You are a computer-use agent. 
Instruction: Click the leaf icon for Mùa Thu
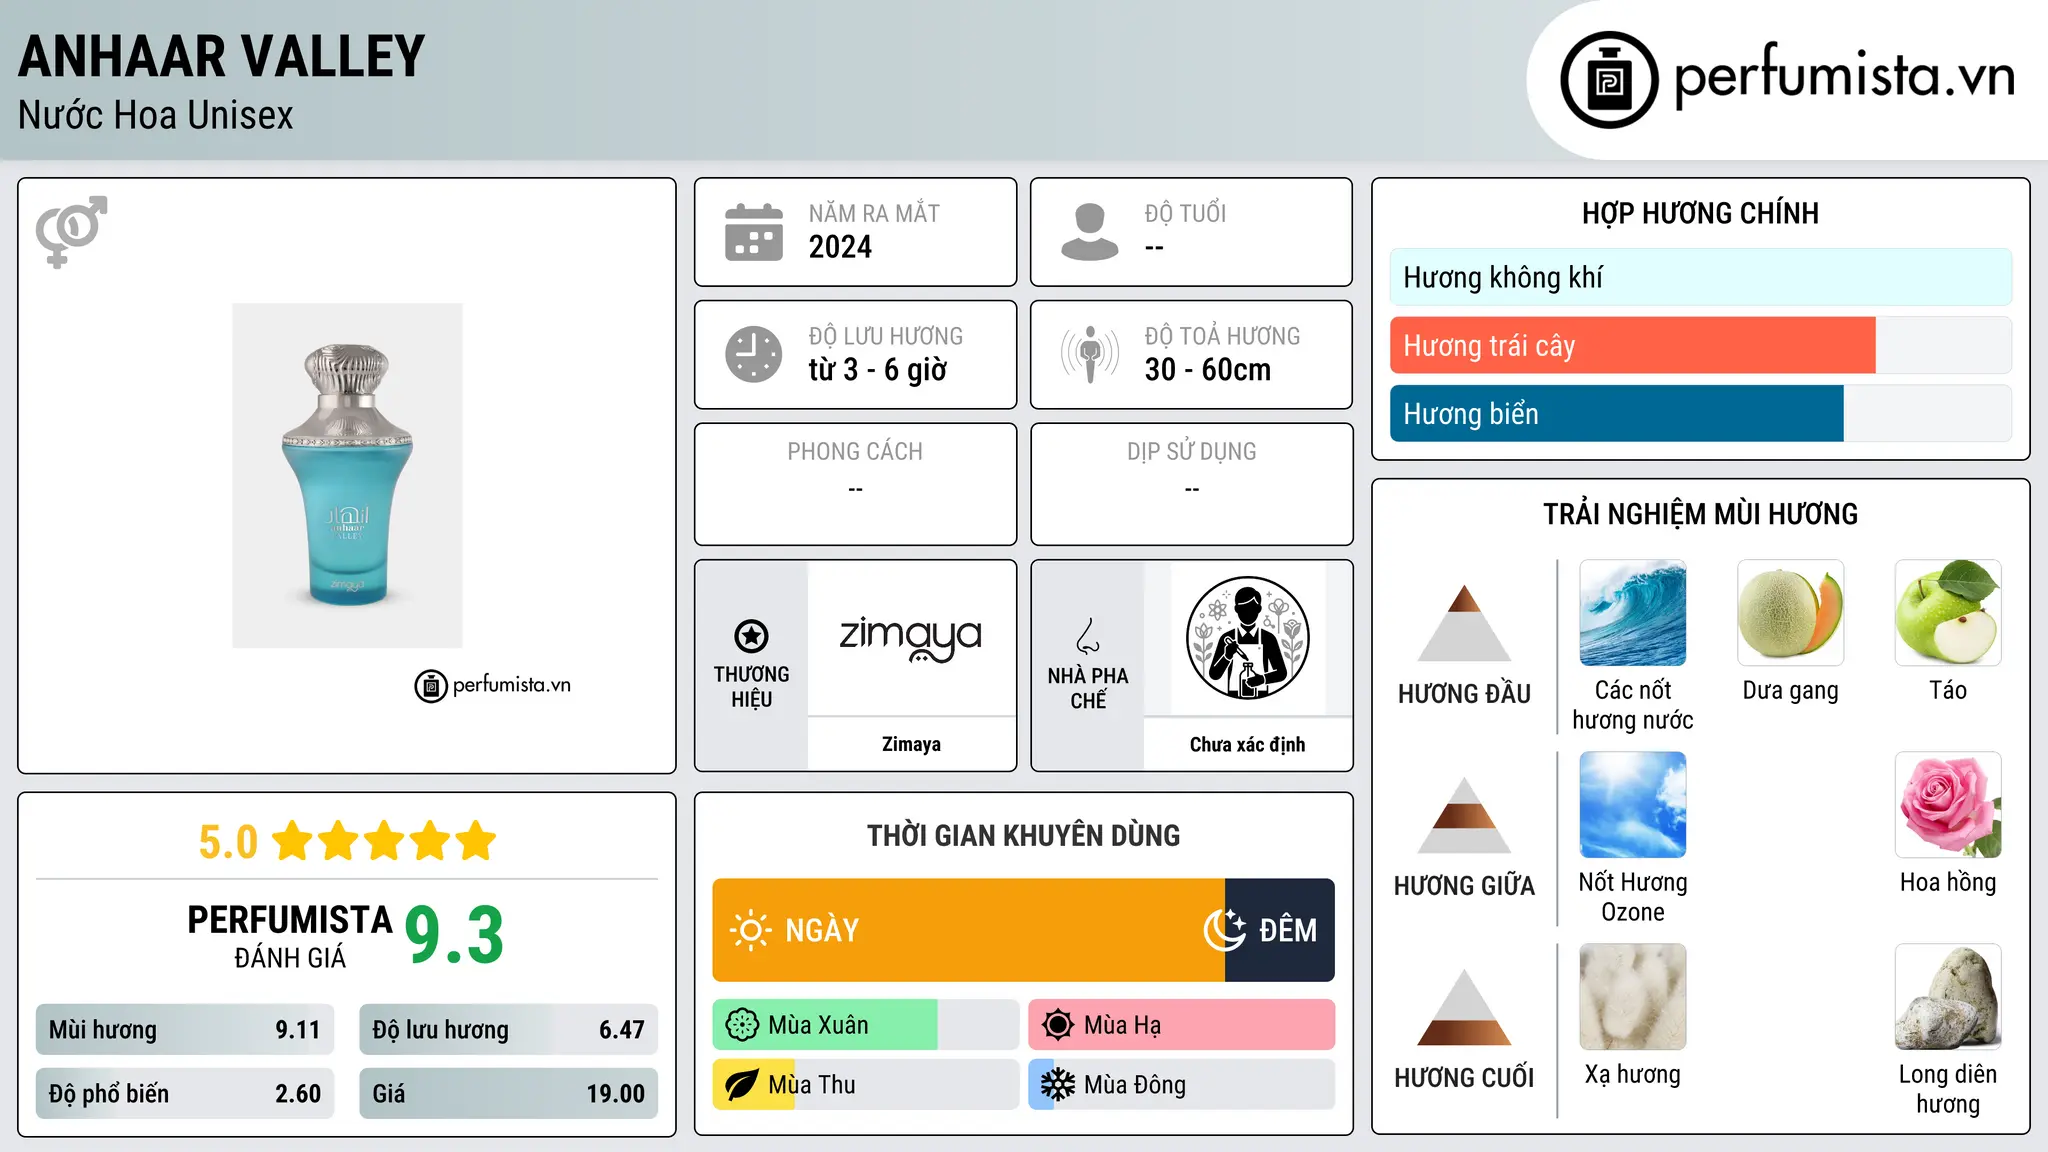click(x=742, y=1085)
